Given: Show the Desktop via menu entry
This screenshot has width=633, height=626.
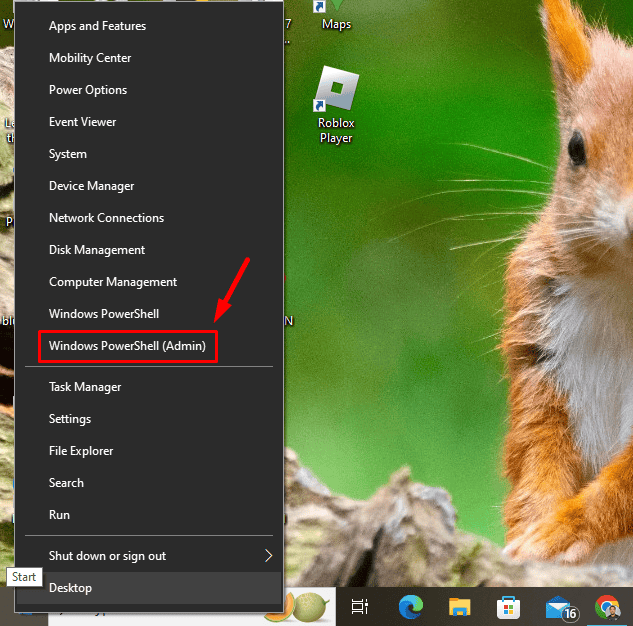Looking at the screenshot, I should [x=70, y=588].
